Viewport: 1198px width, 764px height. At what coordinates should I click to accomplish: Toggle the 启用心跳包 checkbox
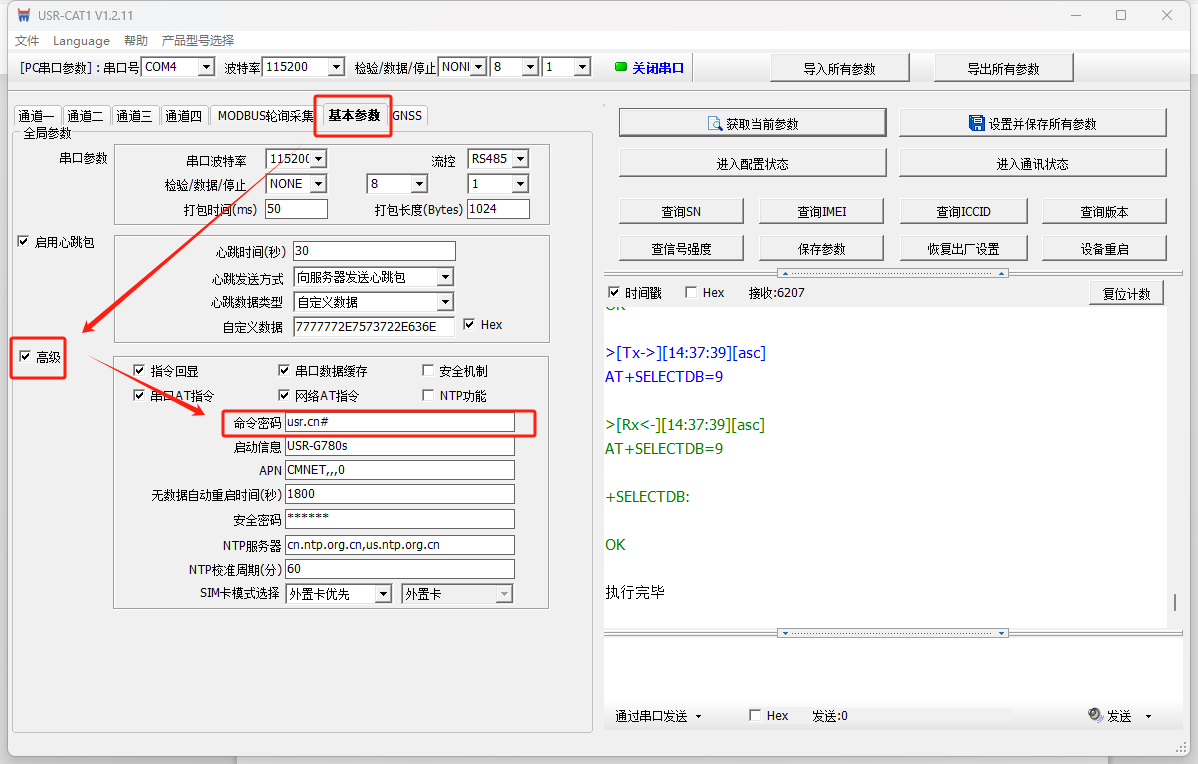23,242
